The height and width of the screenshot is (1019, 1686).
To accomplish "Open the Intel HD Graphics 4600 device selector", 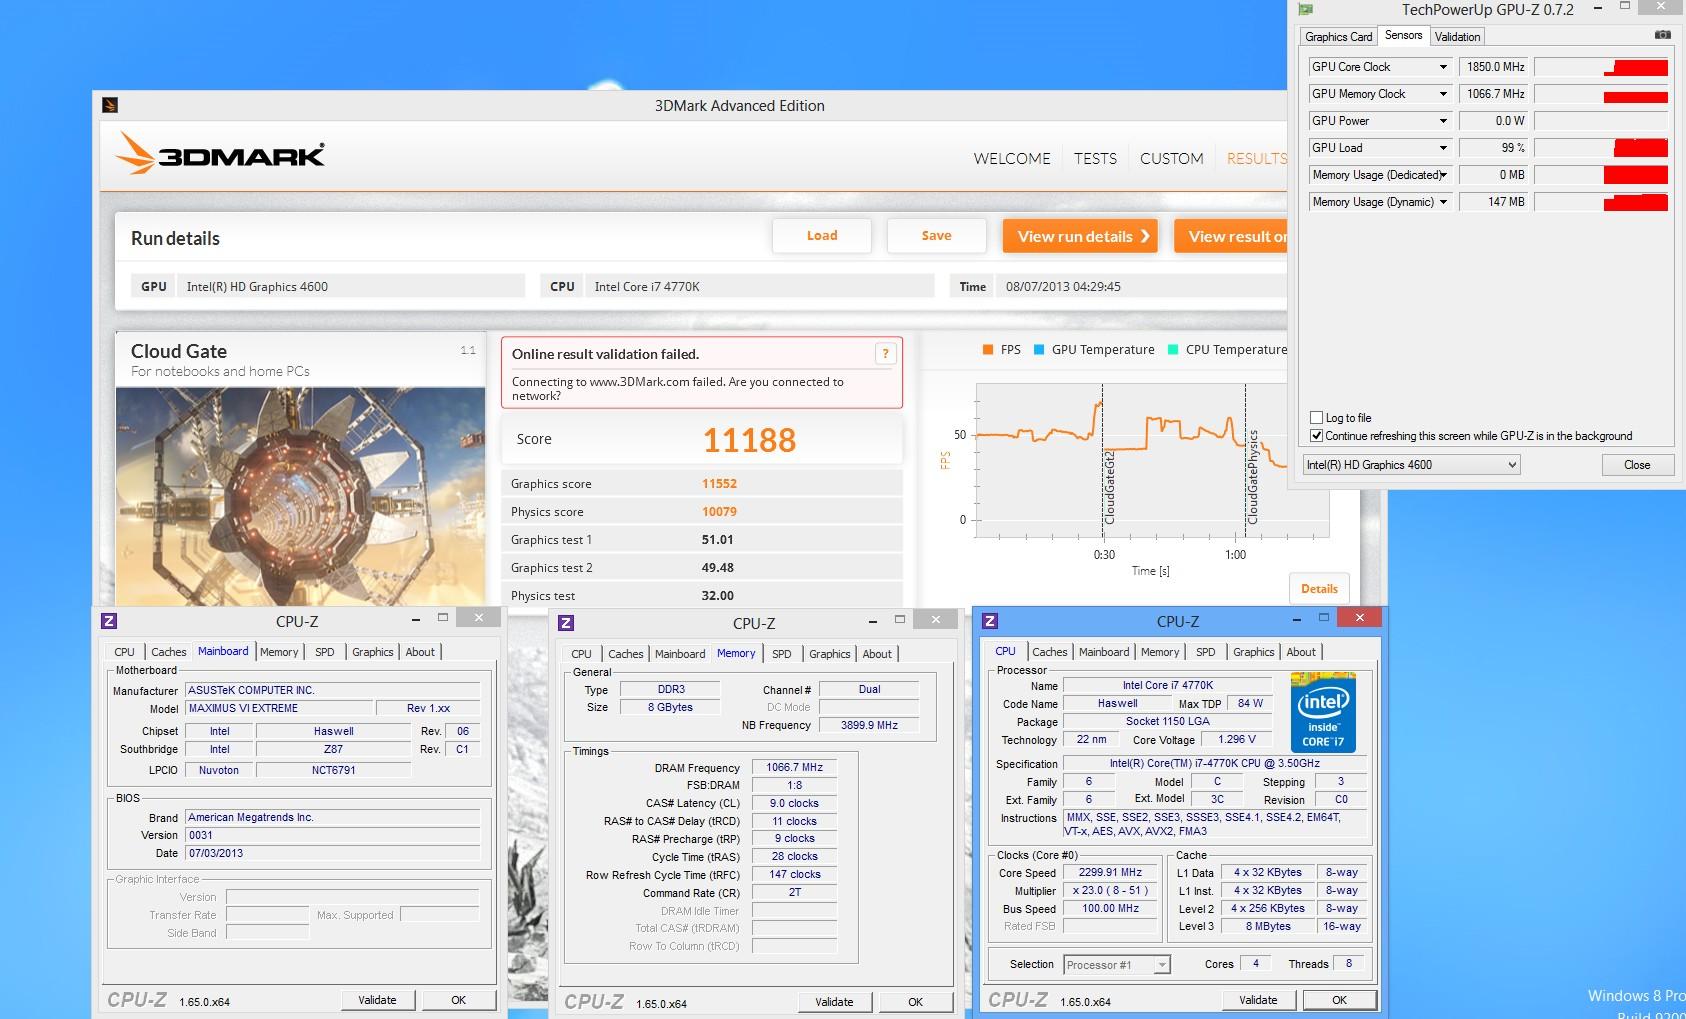I will tap(1411, 465).
